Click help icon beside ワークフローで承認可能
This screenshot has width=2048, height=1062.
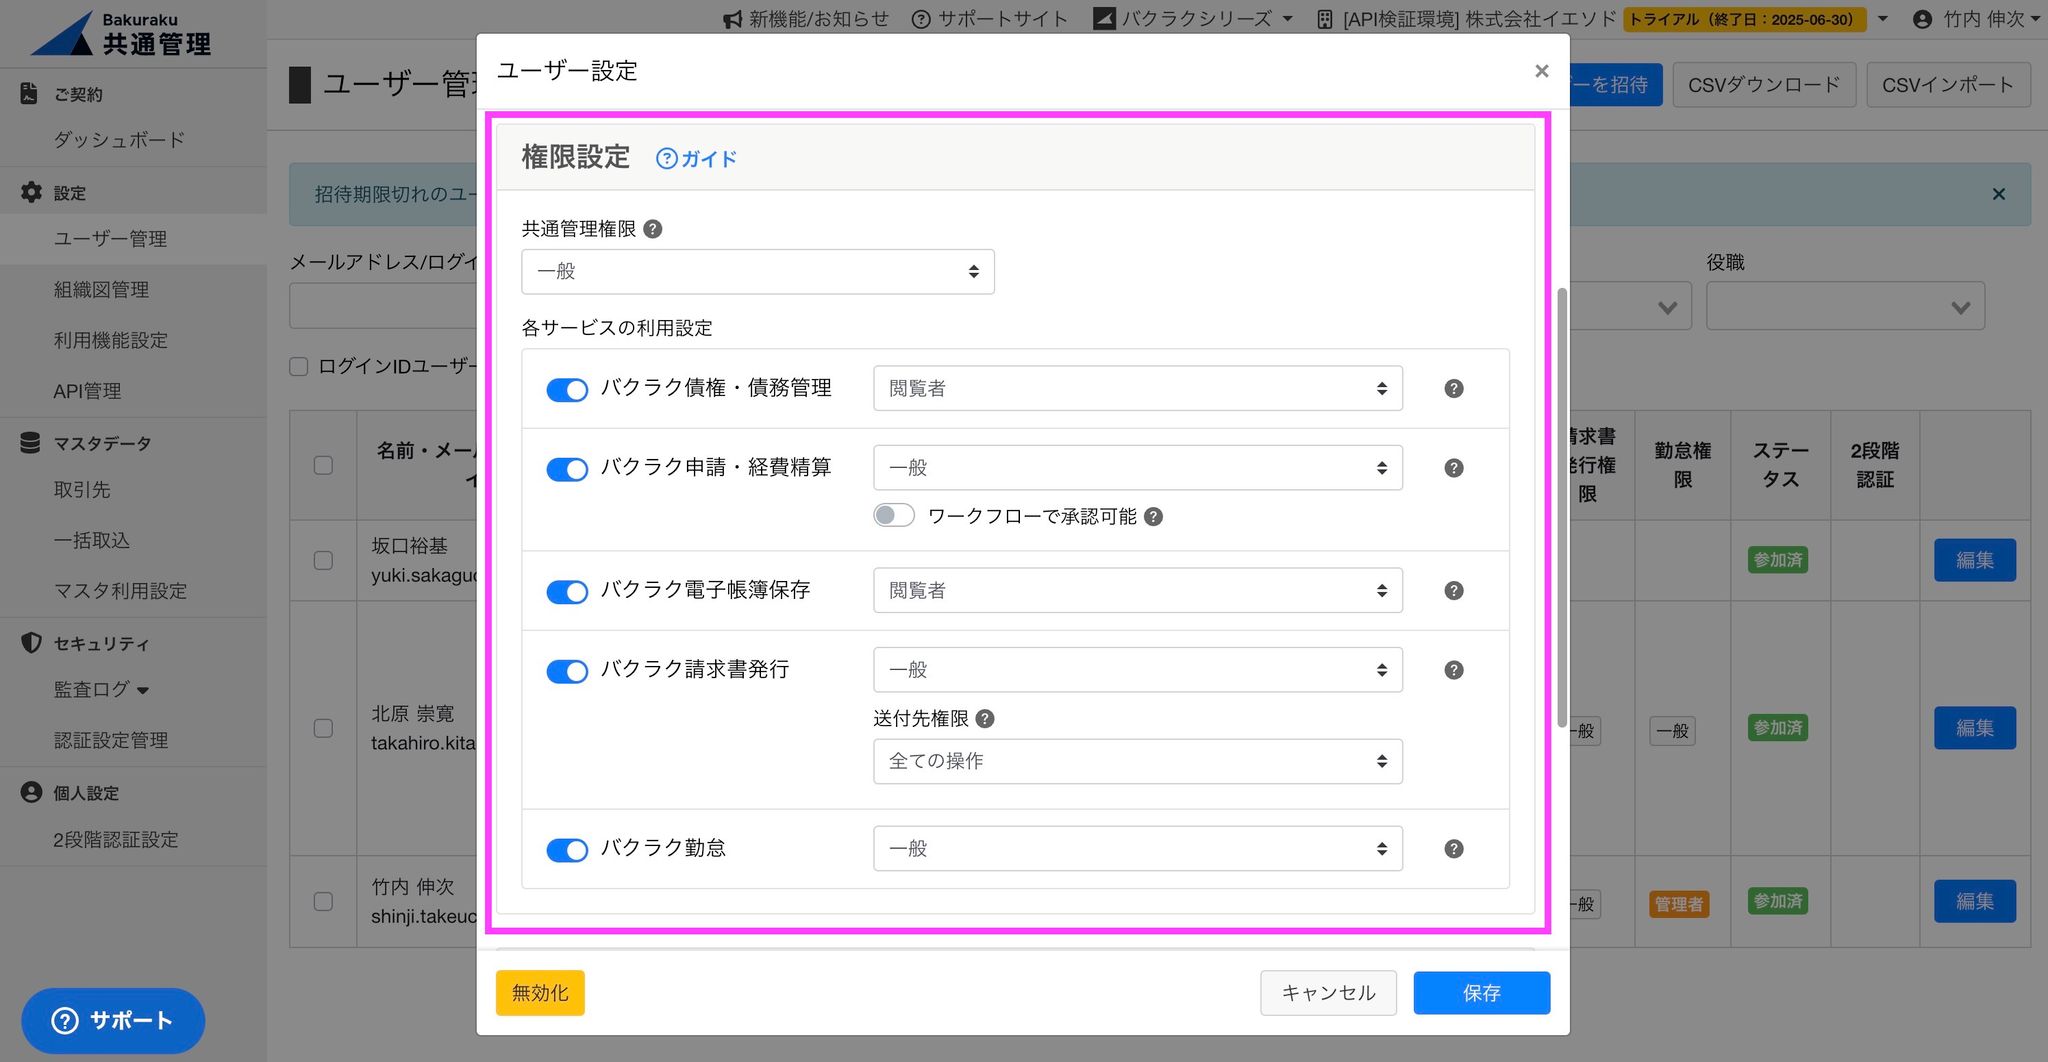coord(1154,517)
